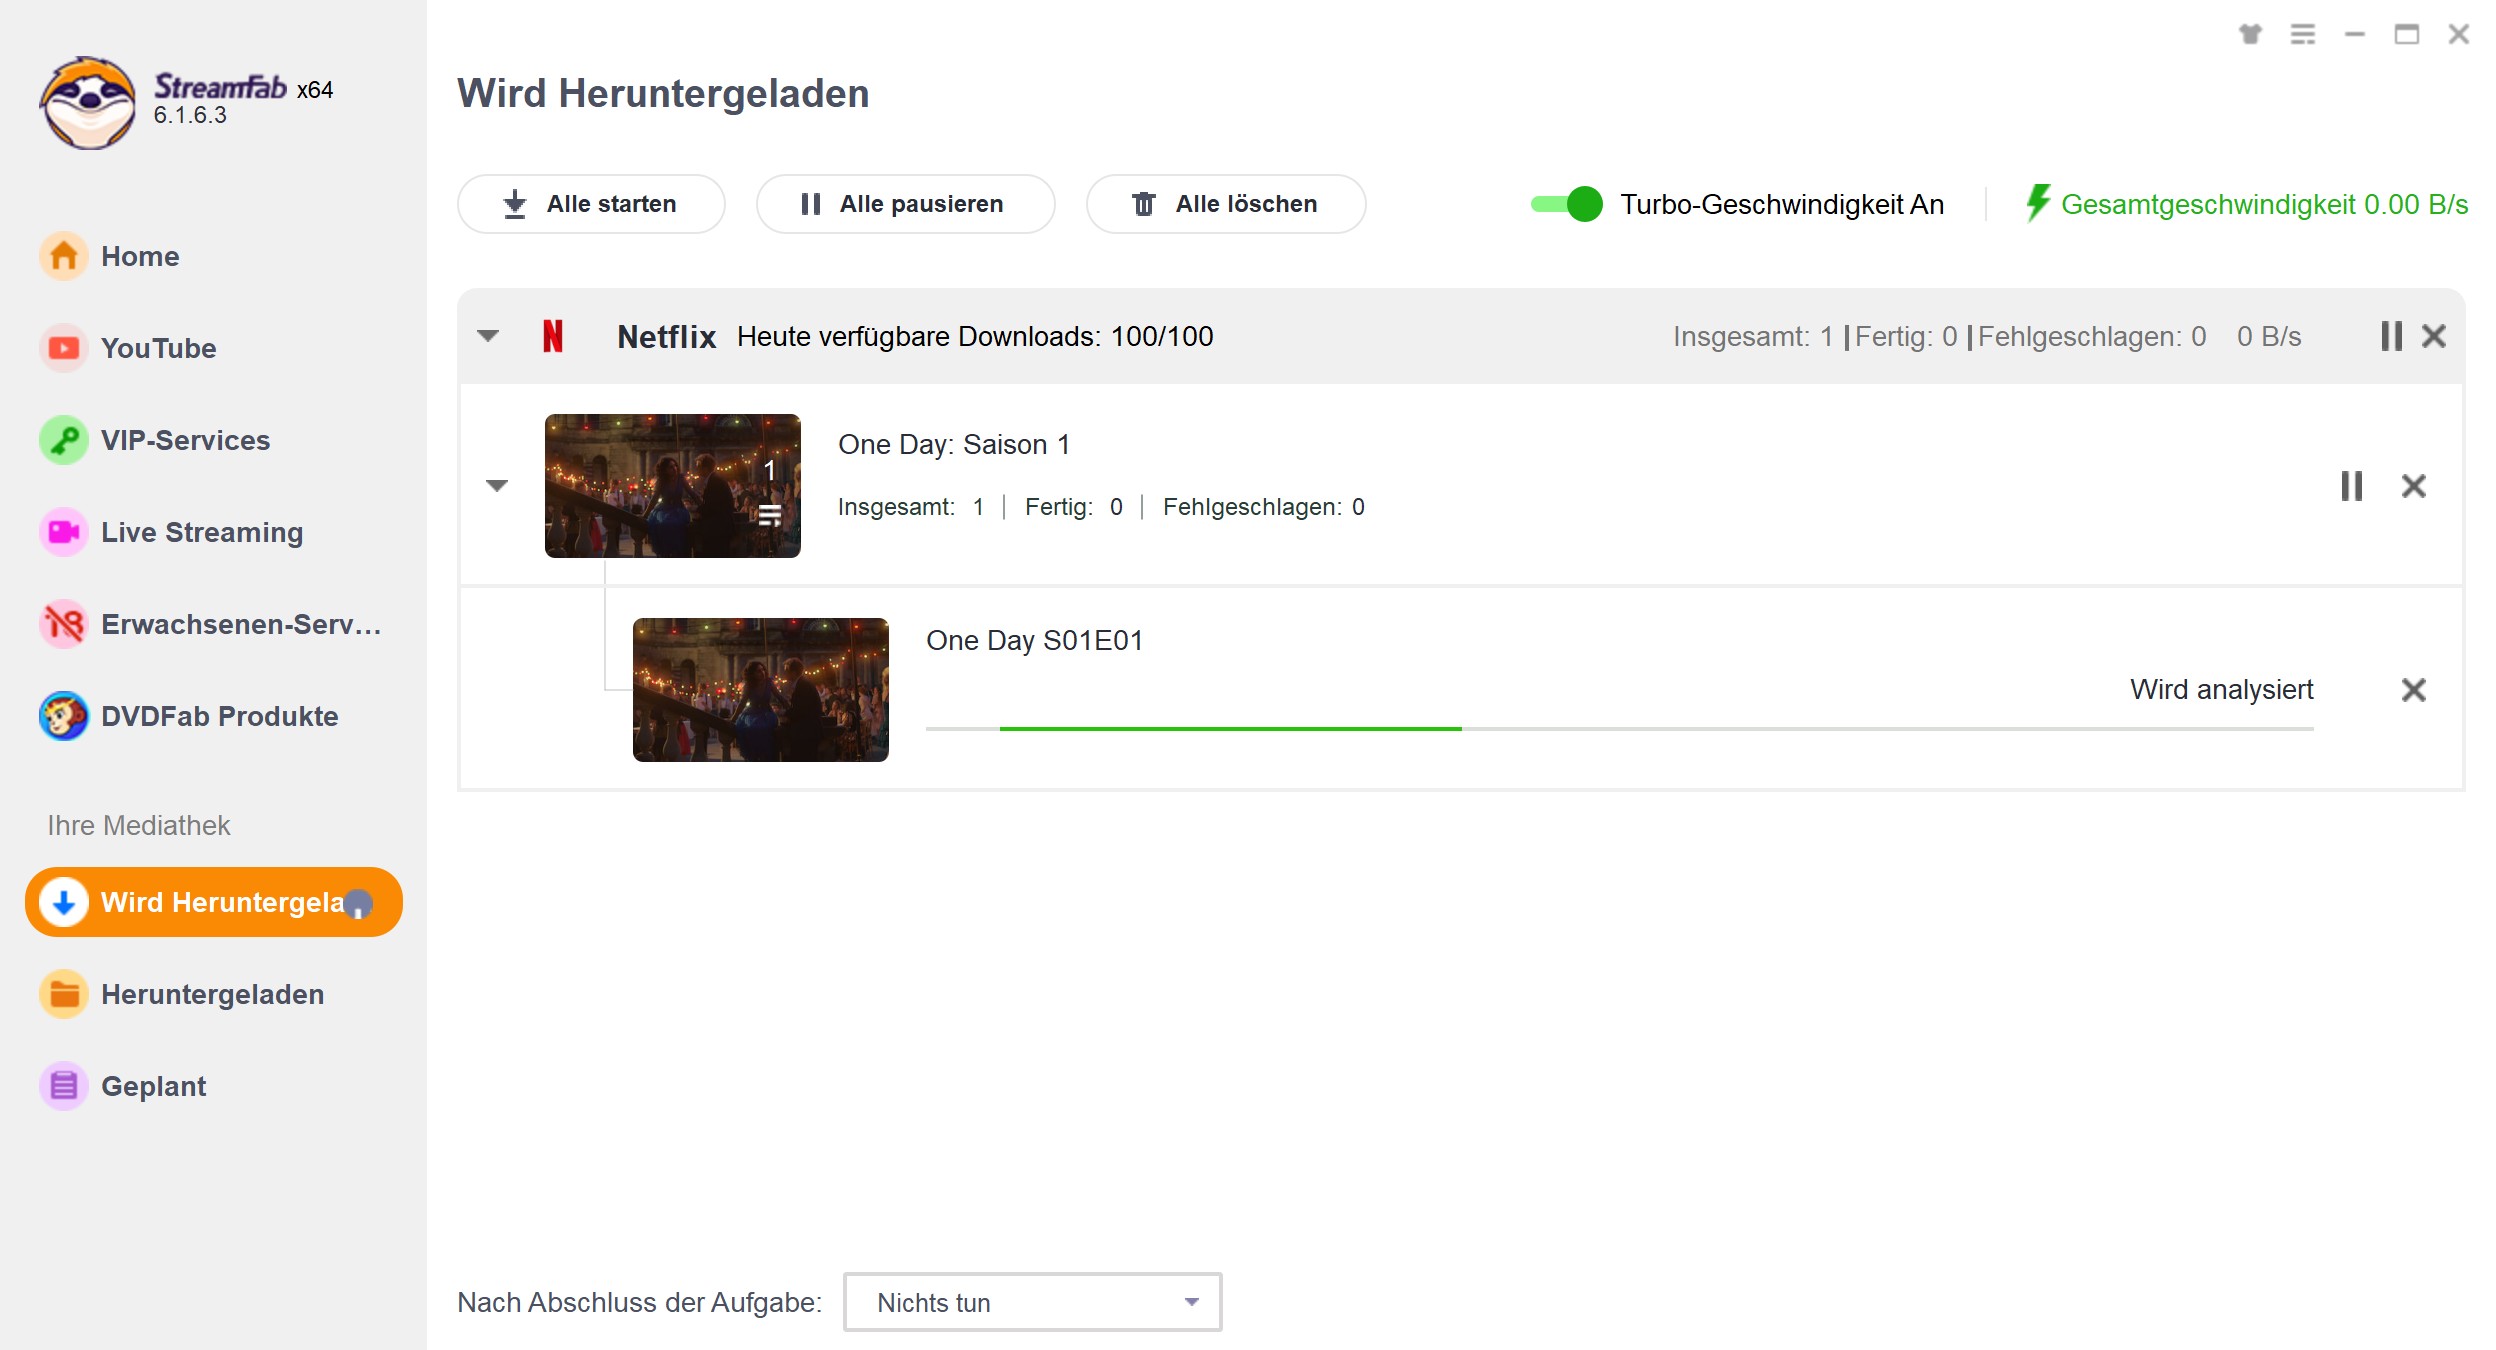Image resolution: width=2496 pixels, height=1350 pixels.
Task: Toggle Turbo-Geschwindigkeit An switch
Action: [x=1562, y=203]
